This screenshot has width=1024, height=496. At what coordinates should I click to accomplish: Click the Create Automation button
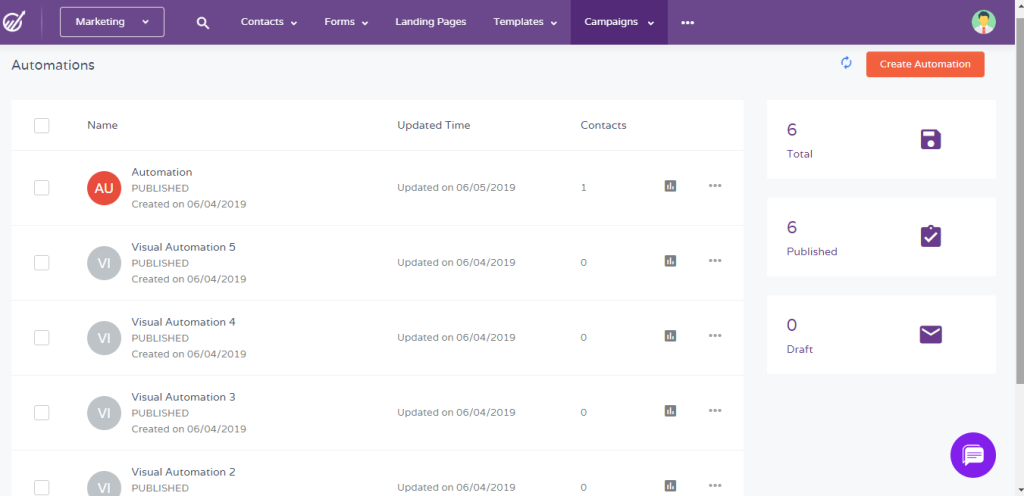click(925, 64)
